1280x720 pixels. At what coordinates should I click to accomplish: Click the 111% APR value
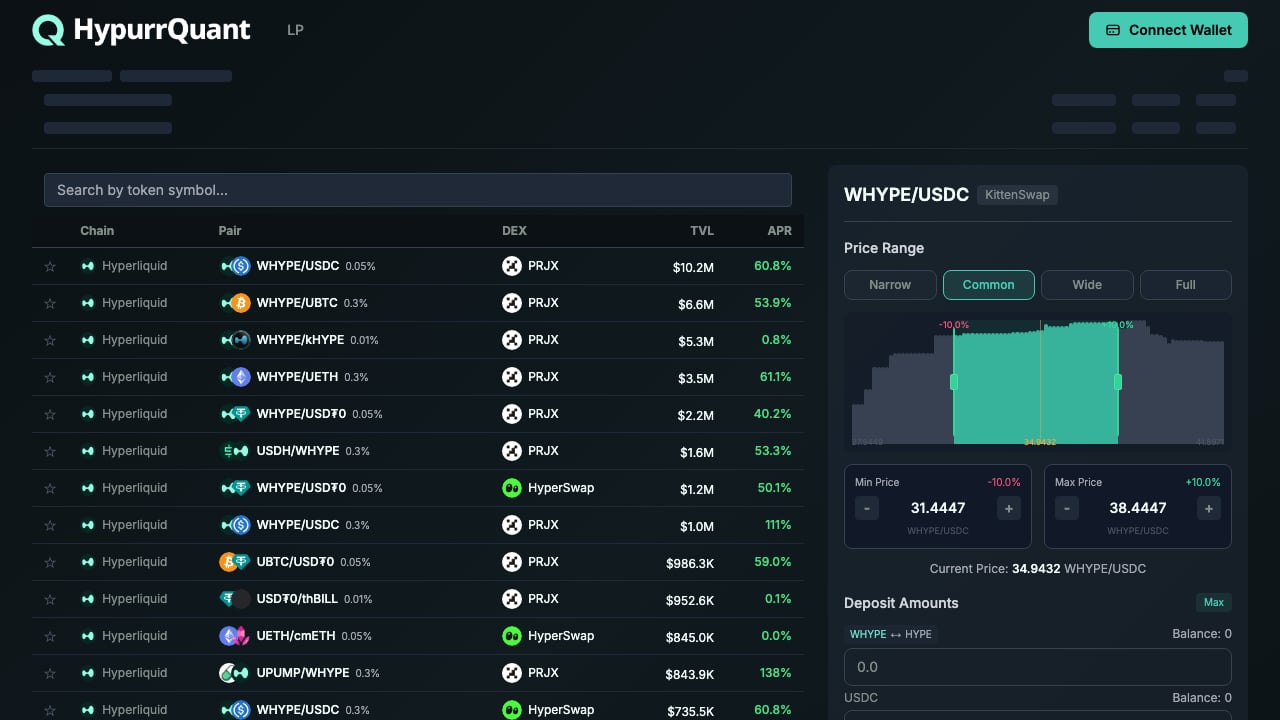(778, 525)
